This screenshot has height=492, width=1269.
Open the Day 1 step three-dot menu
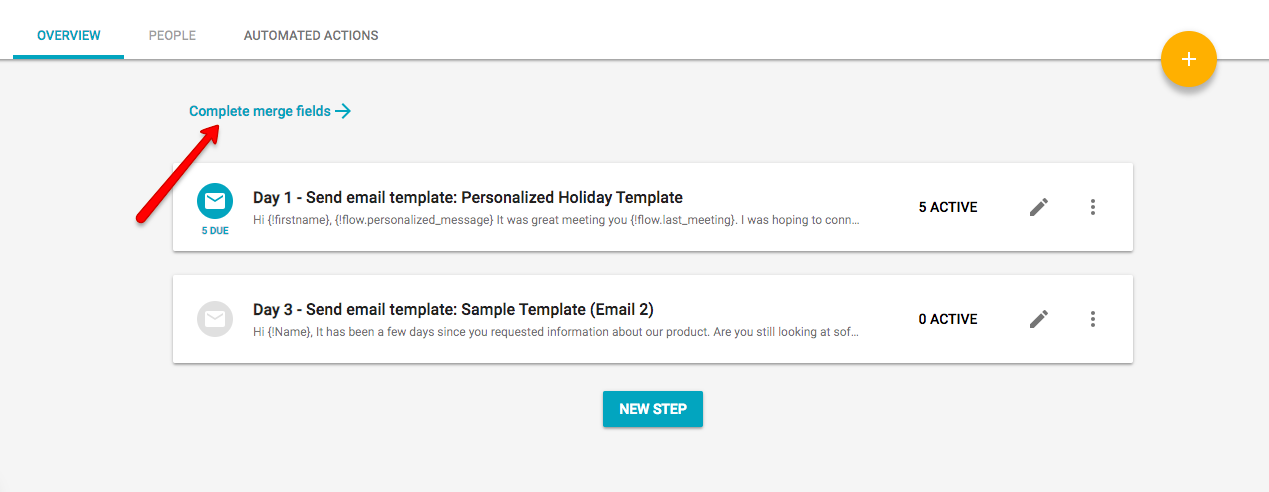point(1093,207)
